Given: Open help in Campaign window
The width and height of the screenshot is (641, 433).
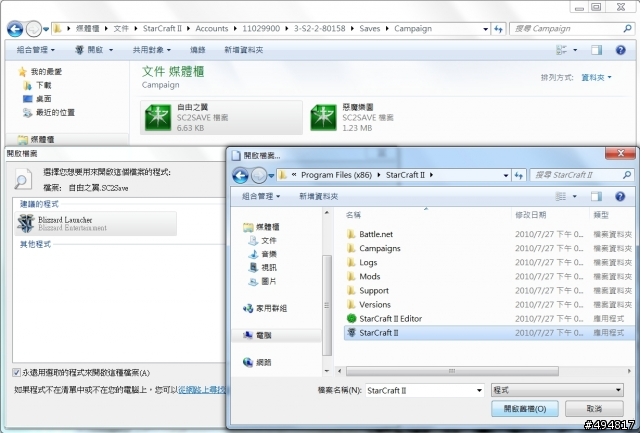Looking at the screenshot, I should [x=620, y=50].
